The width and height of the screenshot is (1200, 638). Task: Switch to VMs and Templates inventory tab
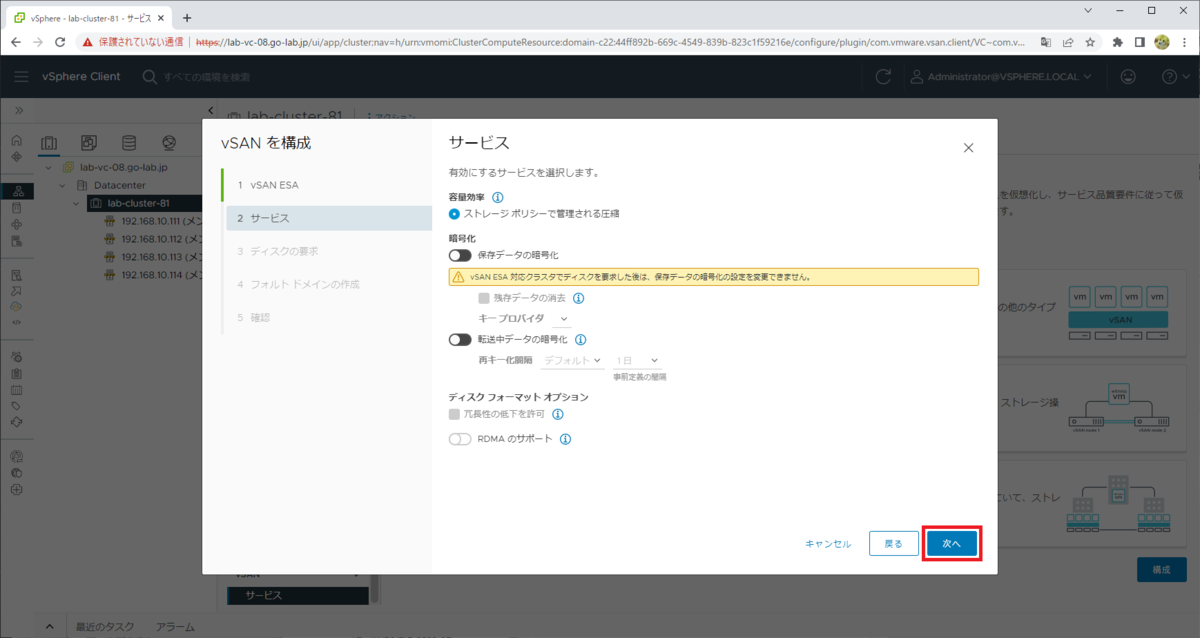click(x=89, y=143)
